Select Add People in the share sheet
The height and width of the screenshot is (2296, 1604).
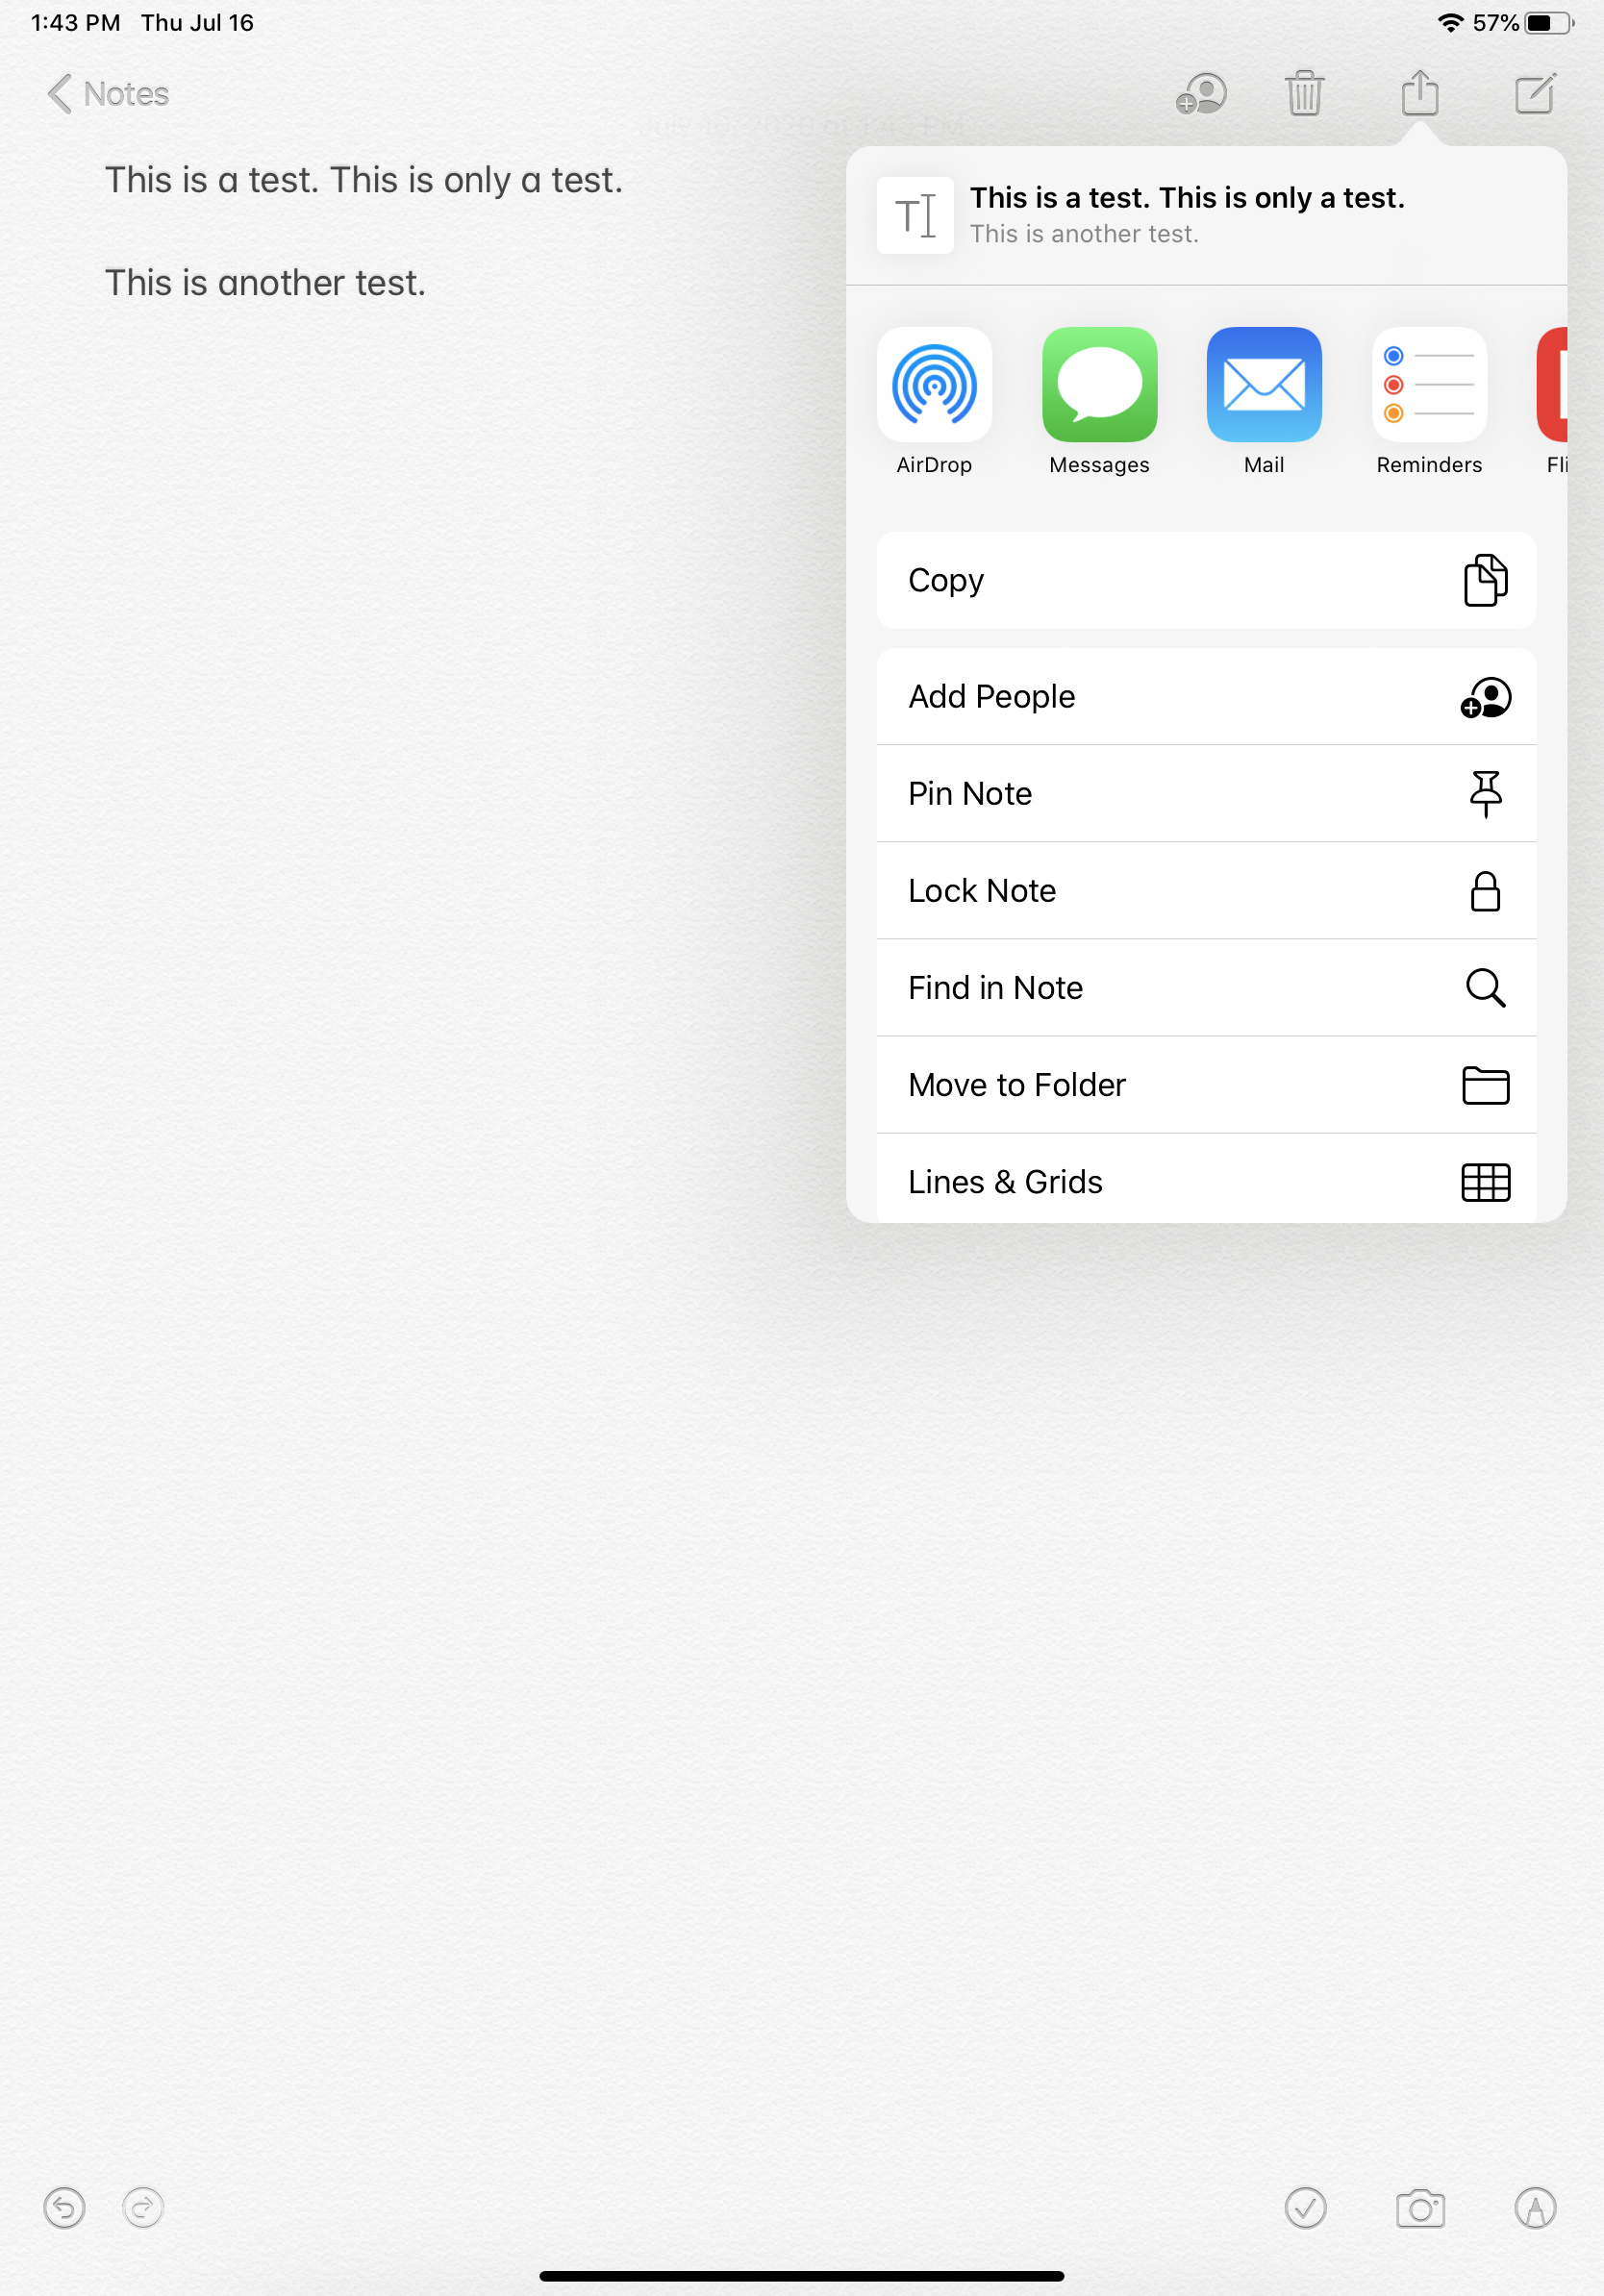pos(1206,696)
